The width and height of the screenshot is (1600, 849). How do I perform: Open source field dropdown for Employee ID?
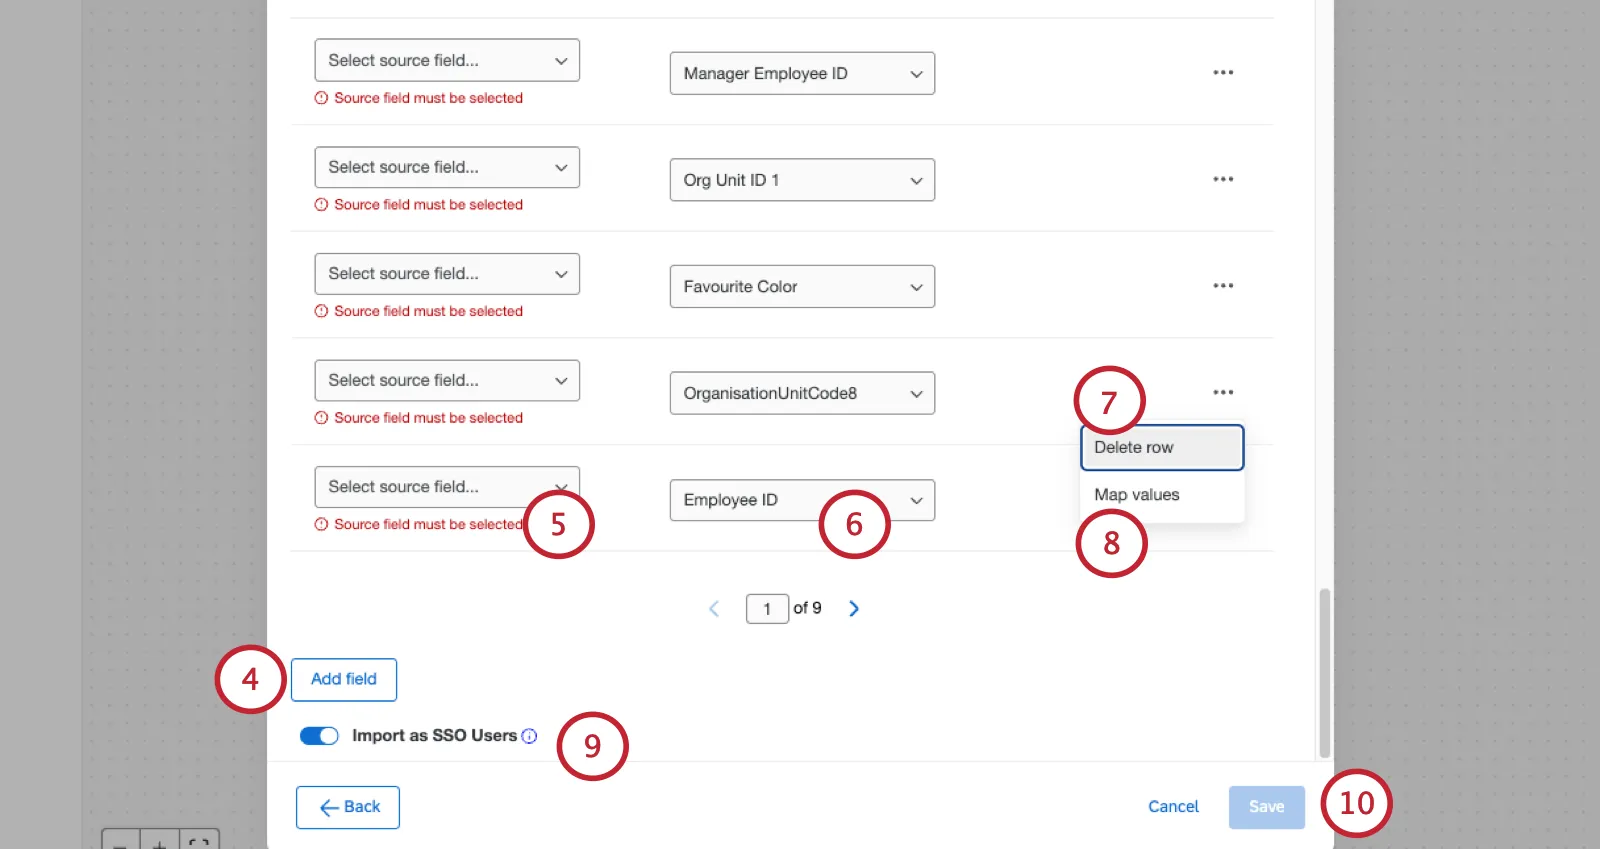click(447, 487)
